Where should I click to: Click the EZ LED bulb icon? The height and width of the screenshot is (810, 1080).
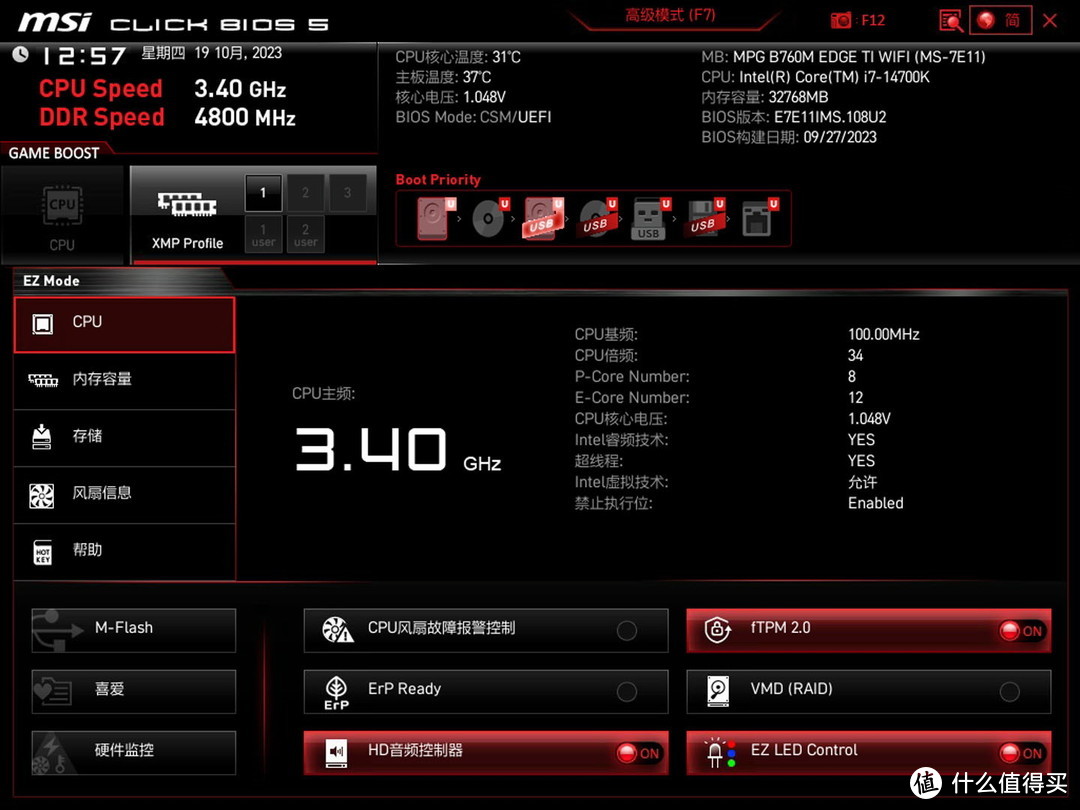tap(718, 753)
